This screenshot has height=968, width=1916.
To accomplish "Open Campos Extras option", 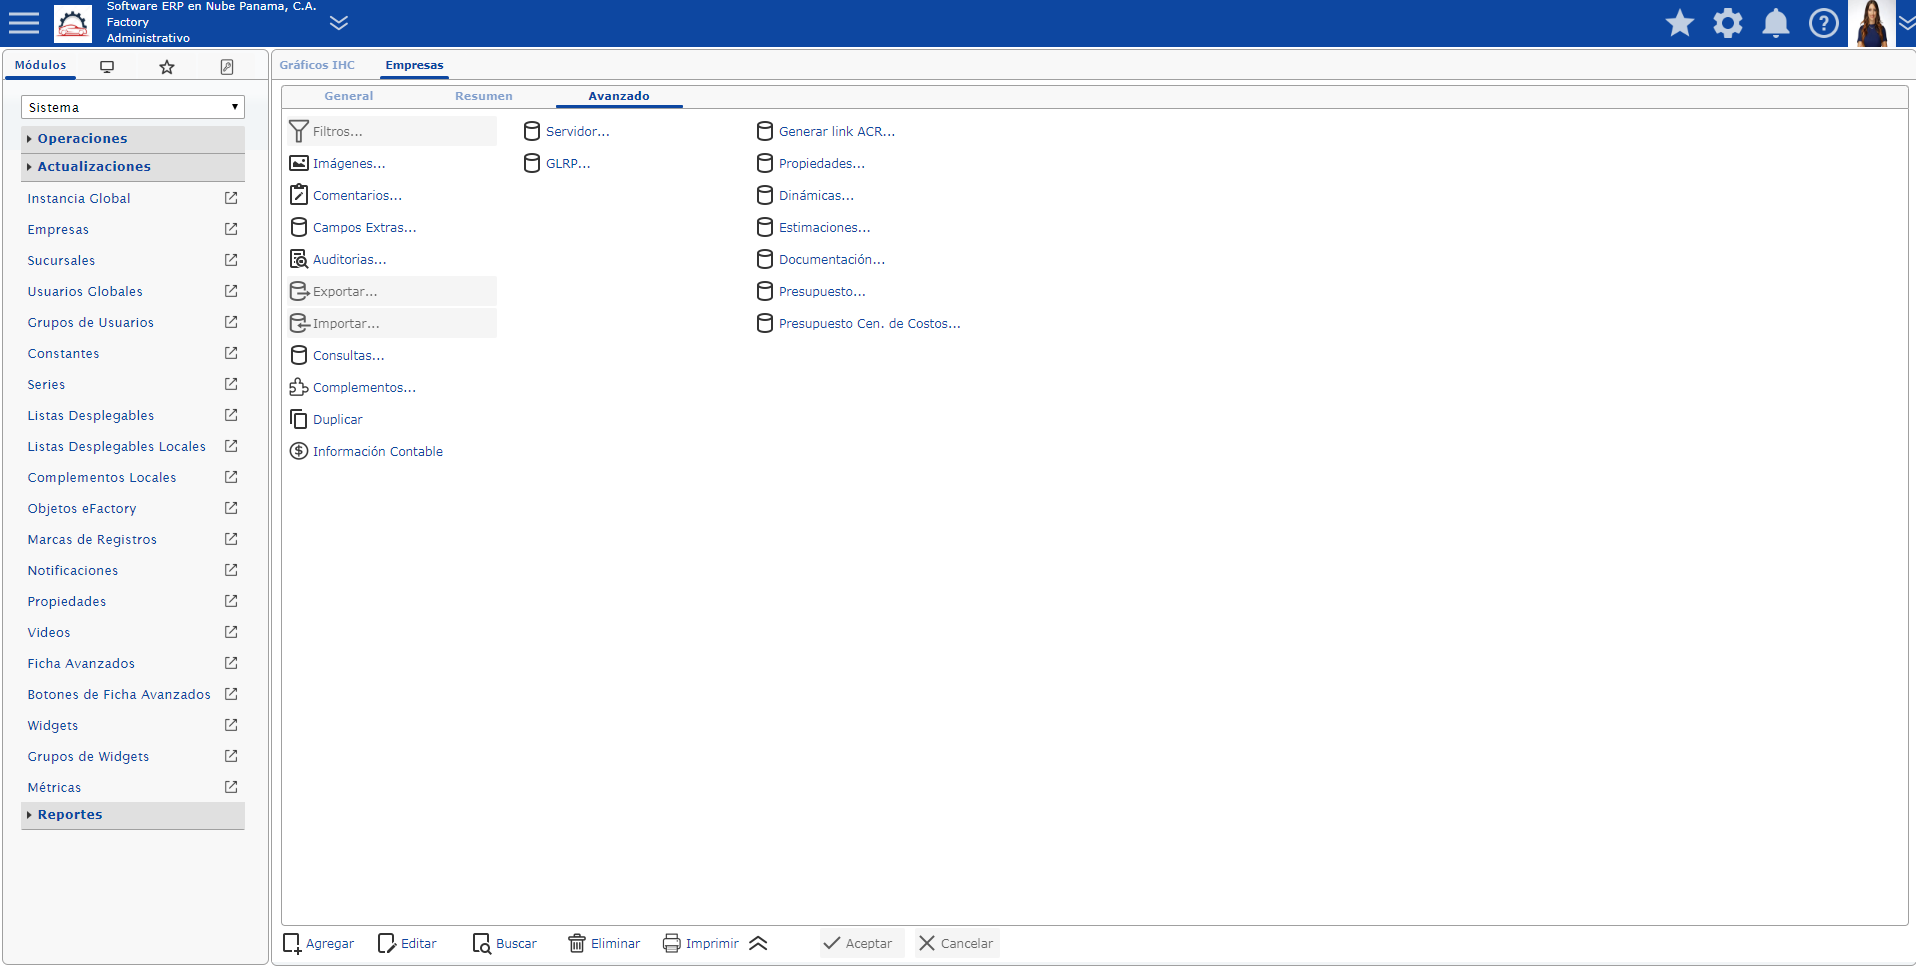I will tap(353, 227).
